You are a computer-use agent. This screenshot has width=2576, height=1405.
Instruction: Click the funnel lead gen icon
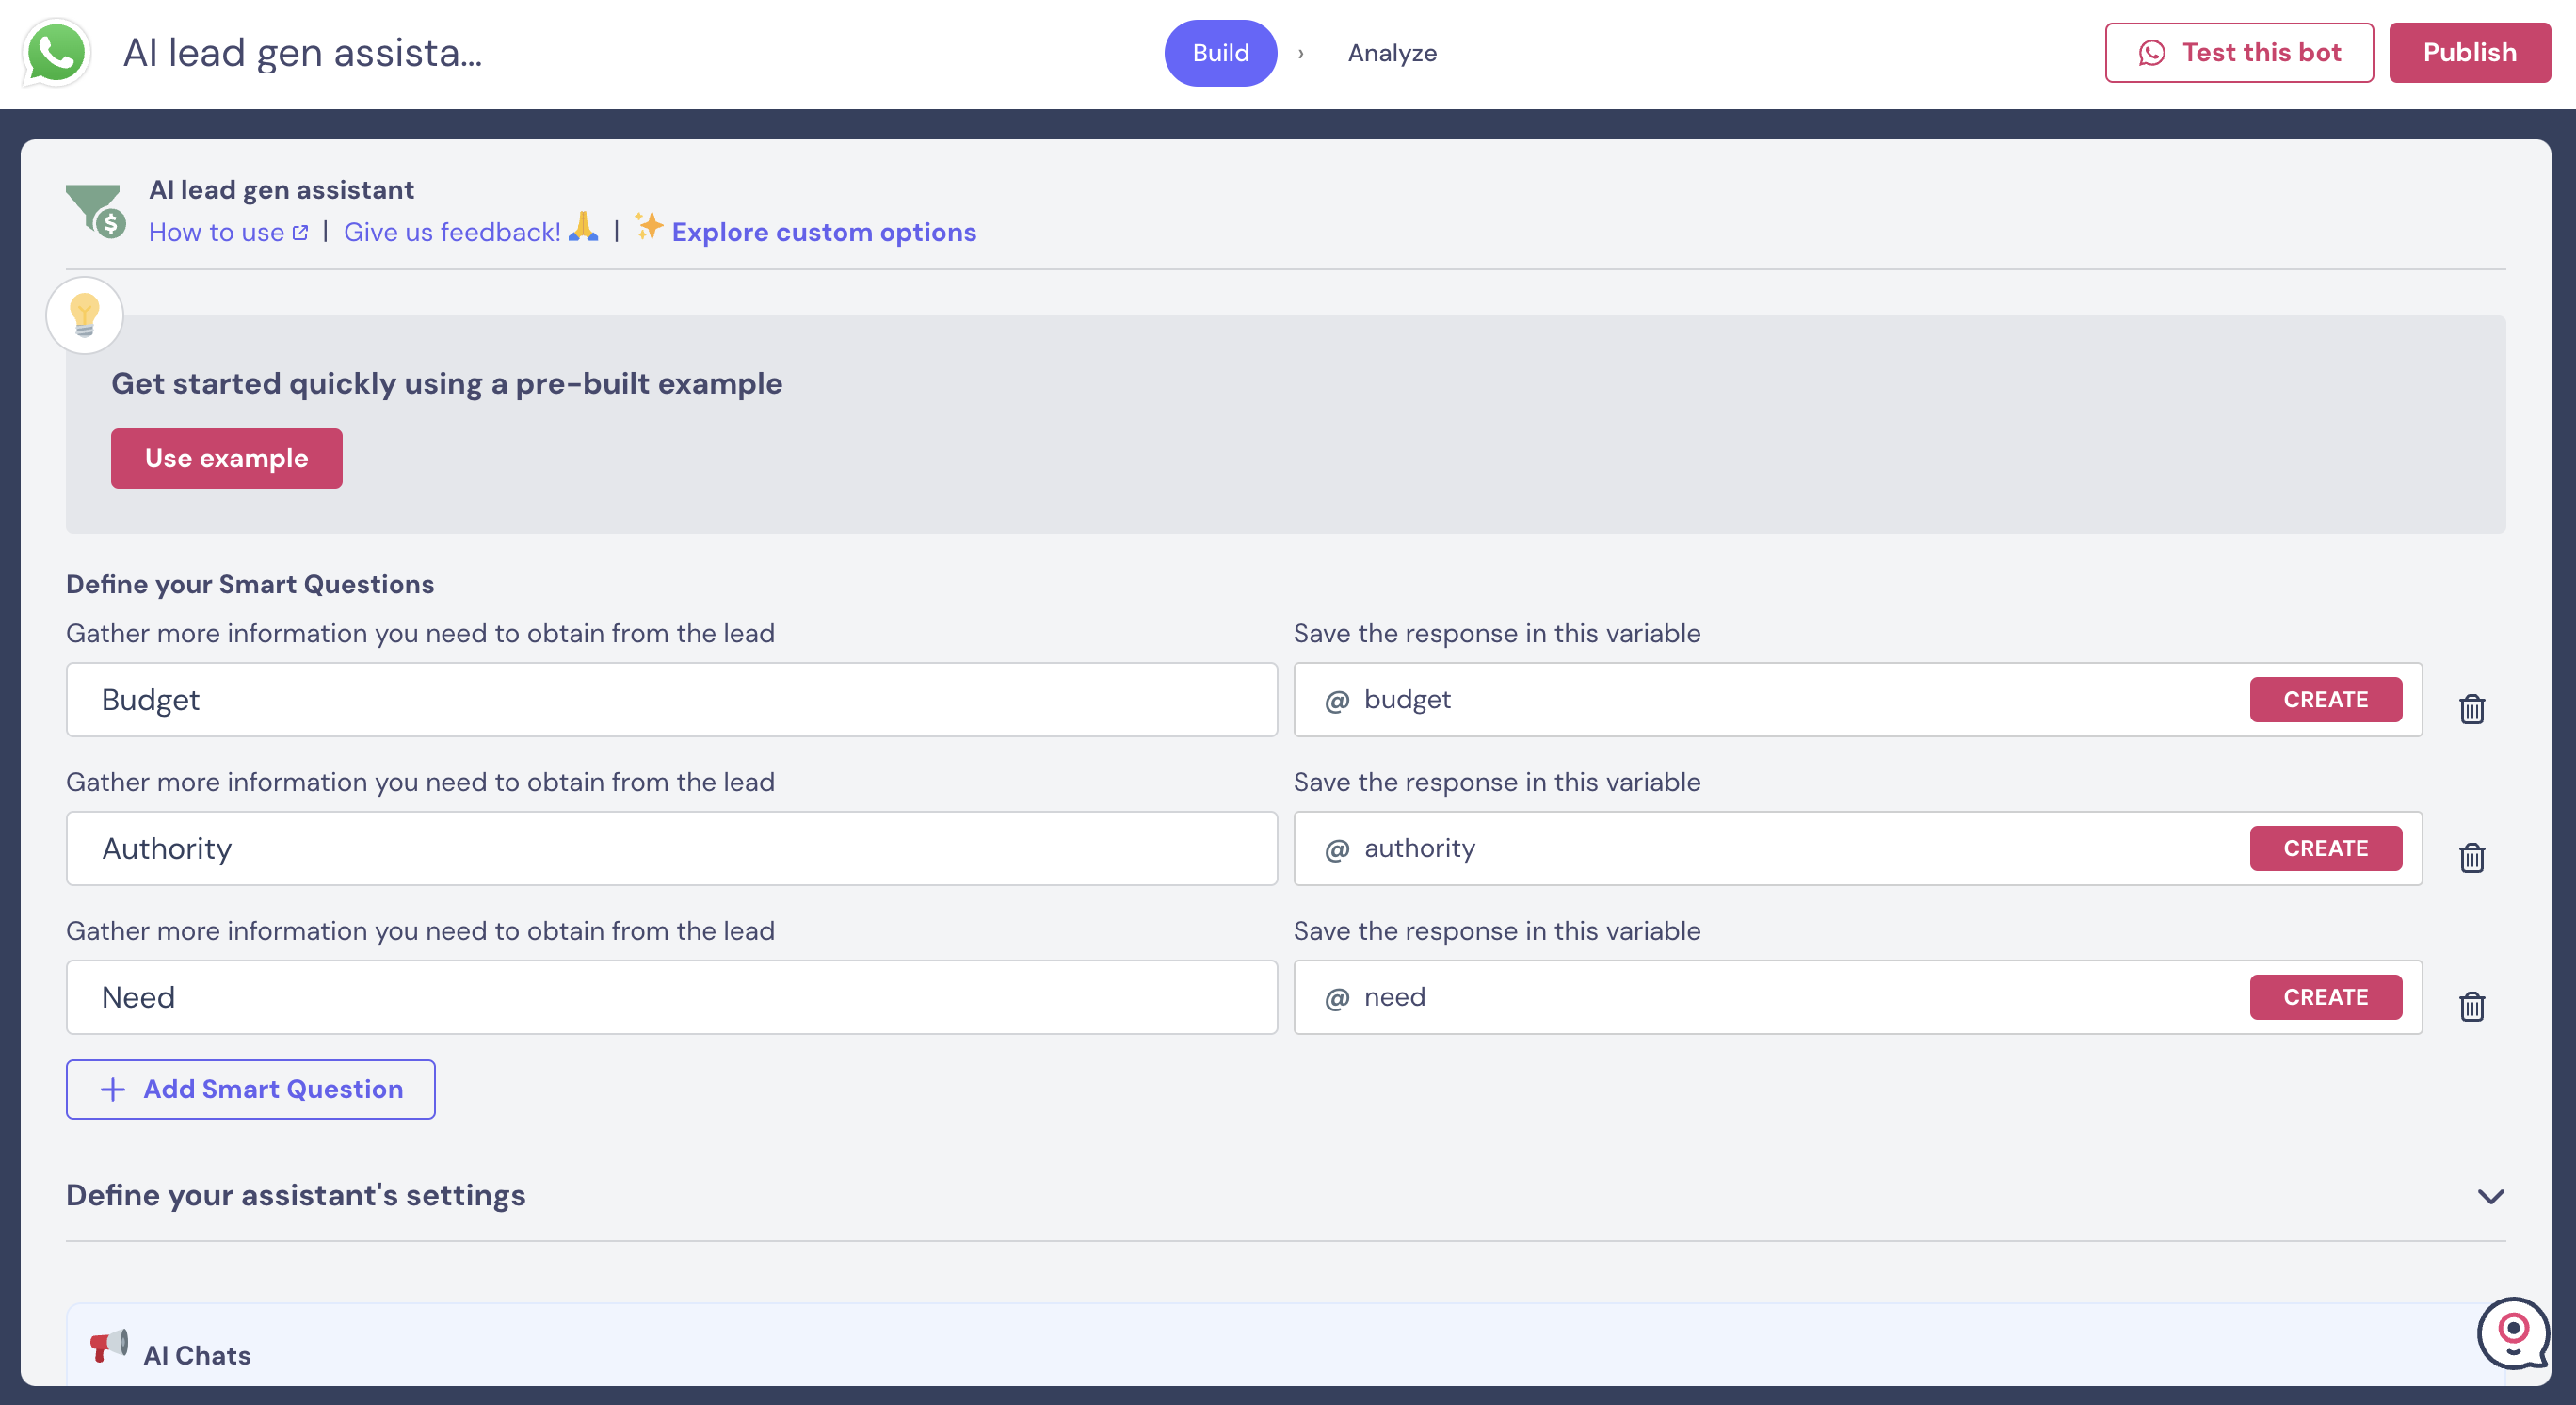tap(96, 210)
